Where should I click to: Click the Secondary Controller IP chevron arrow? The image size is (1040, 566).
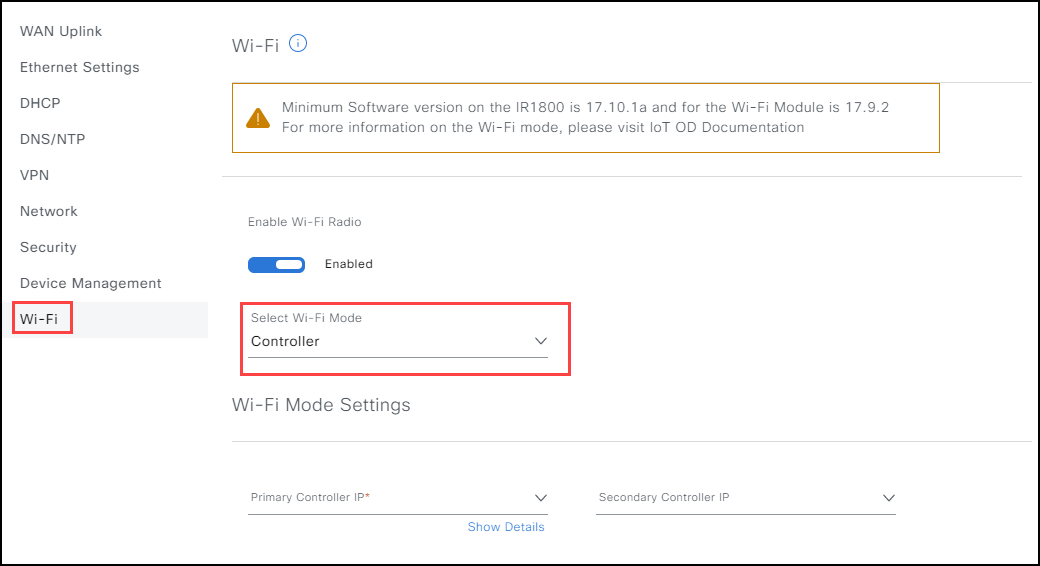[889, 498]
